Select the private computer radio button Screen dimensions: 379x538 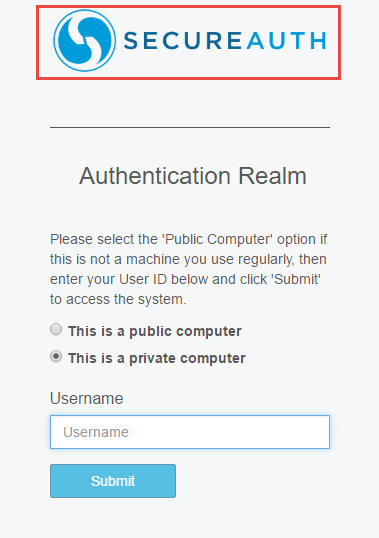click(56, 356)
